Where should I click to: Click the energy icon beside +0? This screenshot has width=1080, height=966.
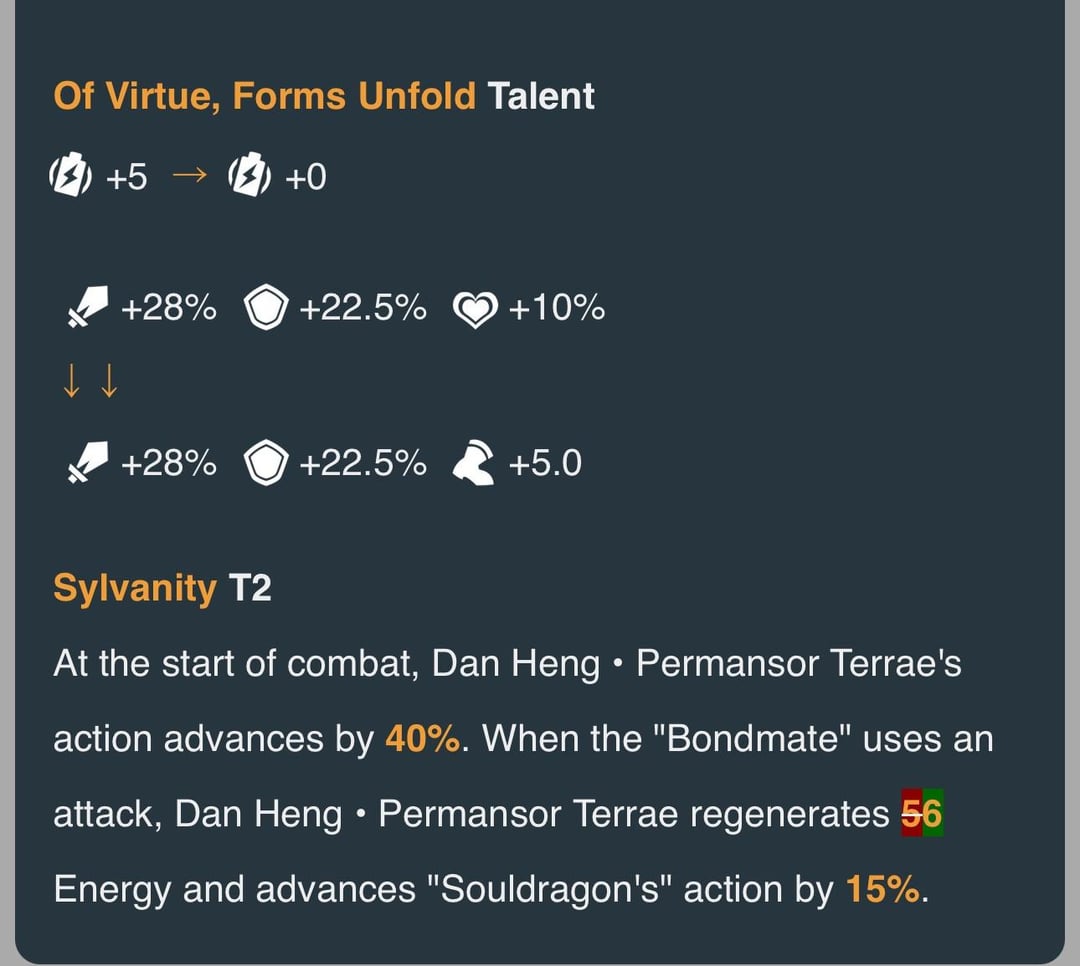click(249, 178)
